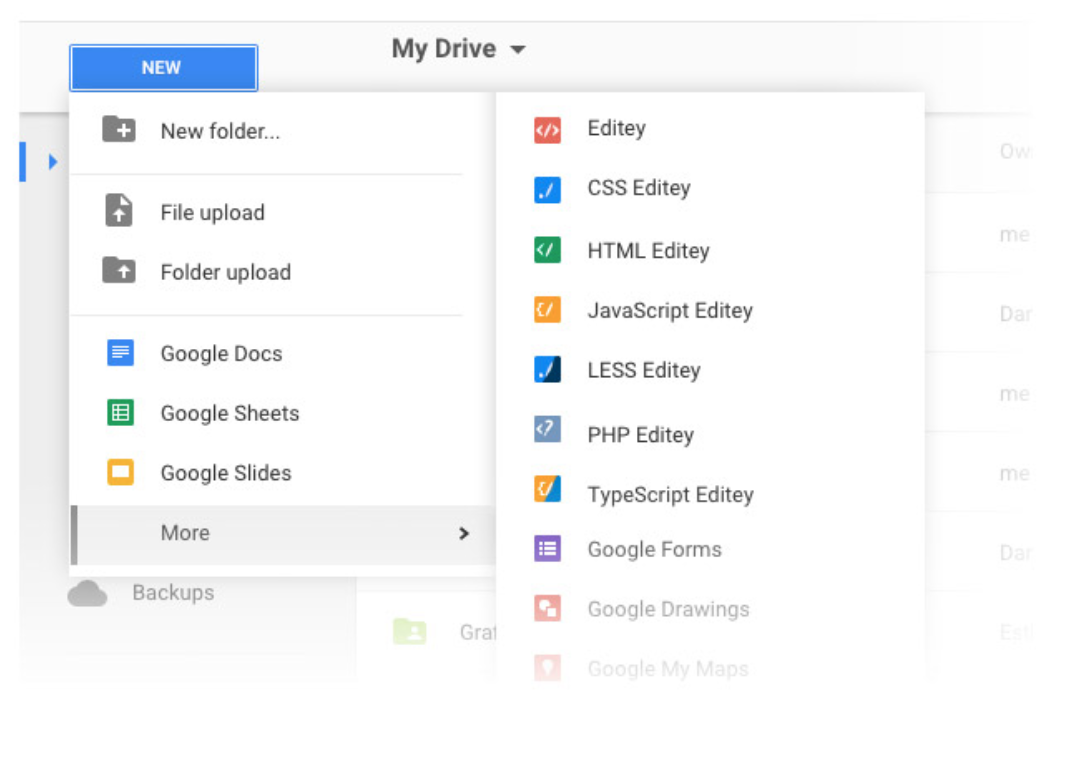
Task: Select New folder... menu entry
Action: coord(220,131)
